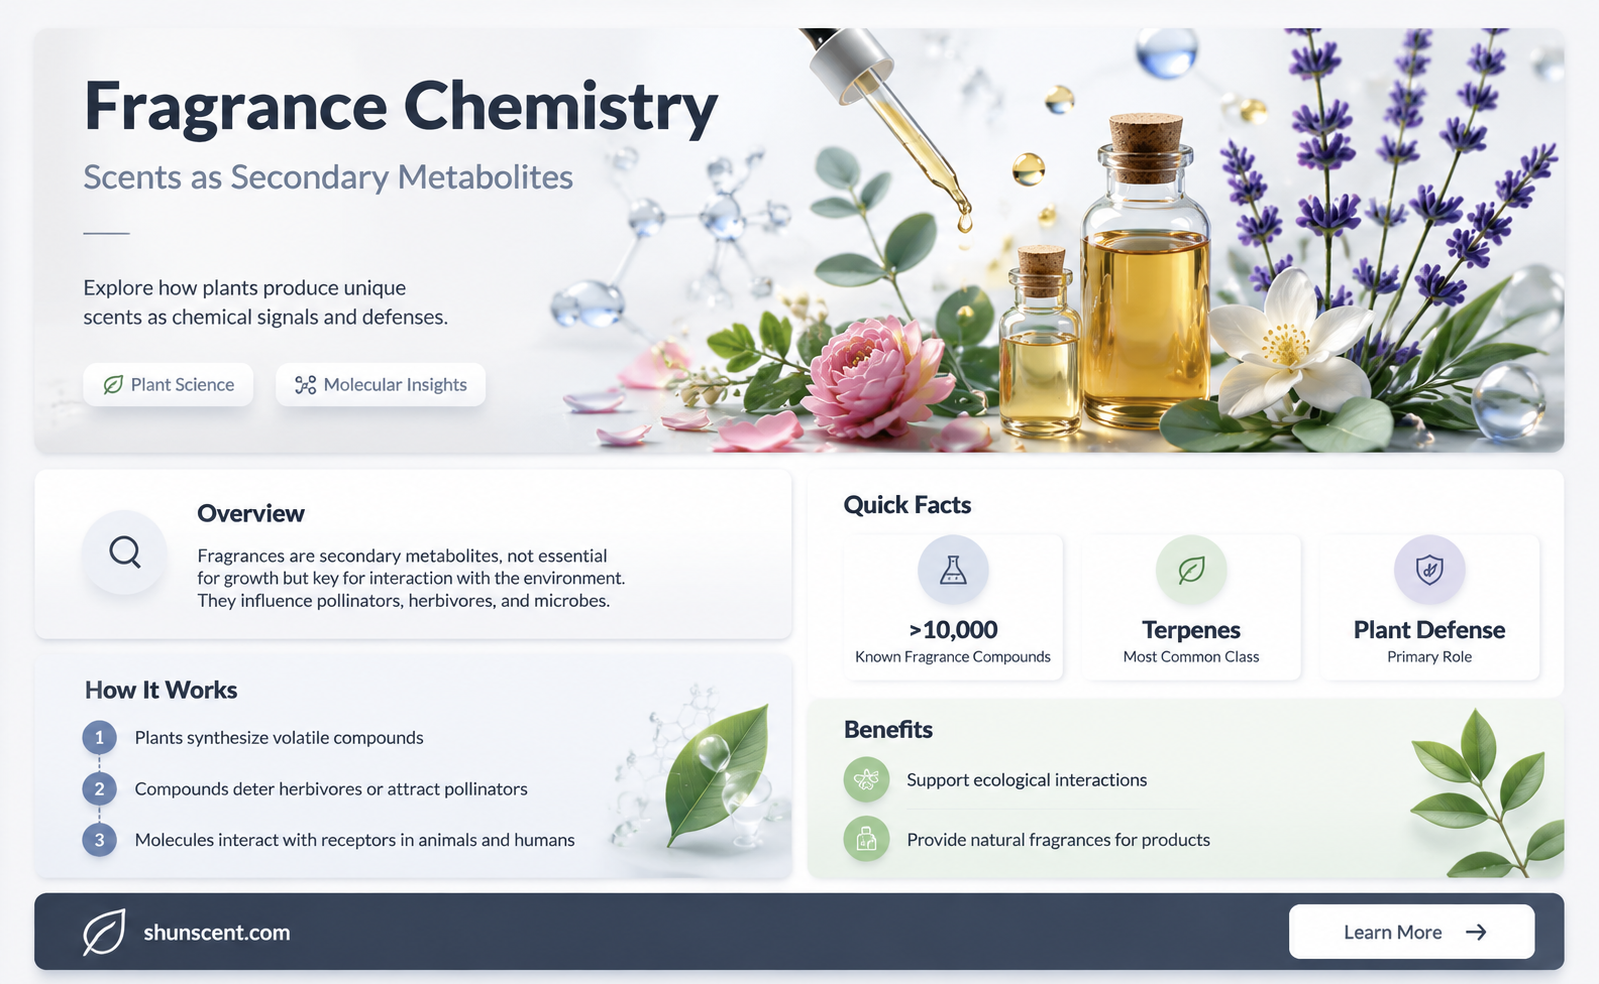Click 'Plants synthesize volatile compounds' text

[279, 738]
